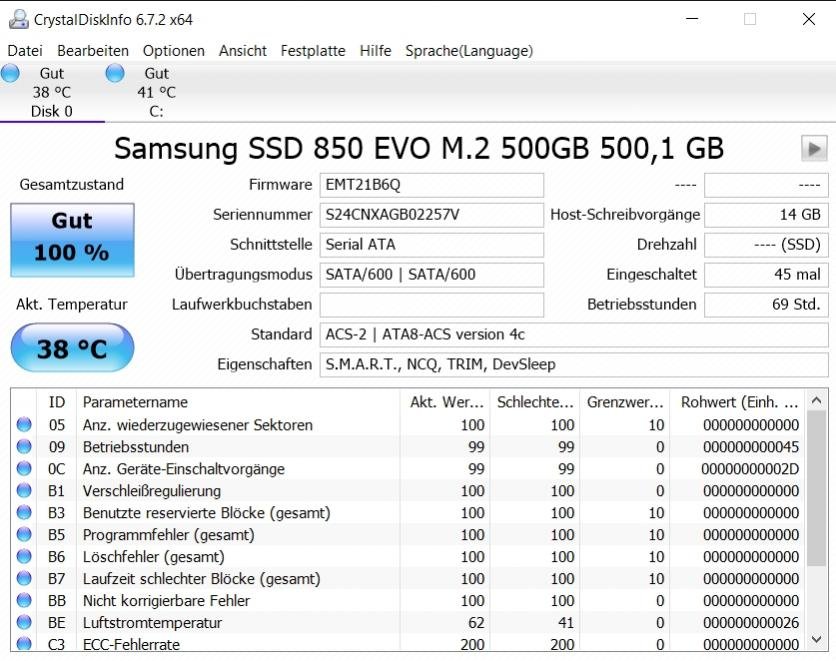The height and width of the screenshot is (661, 836).
Task: Click the next disk arrow button
Action: [x=814, y=148]
